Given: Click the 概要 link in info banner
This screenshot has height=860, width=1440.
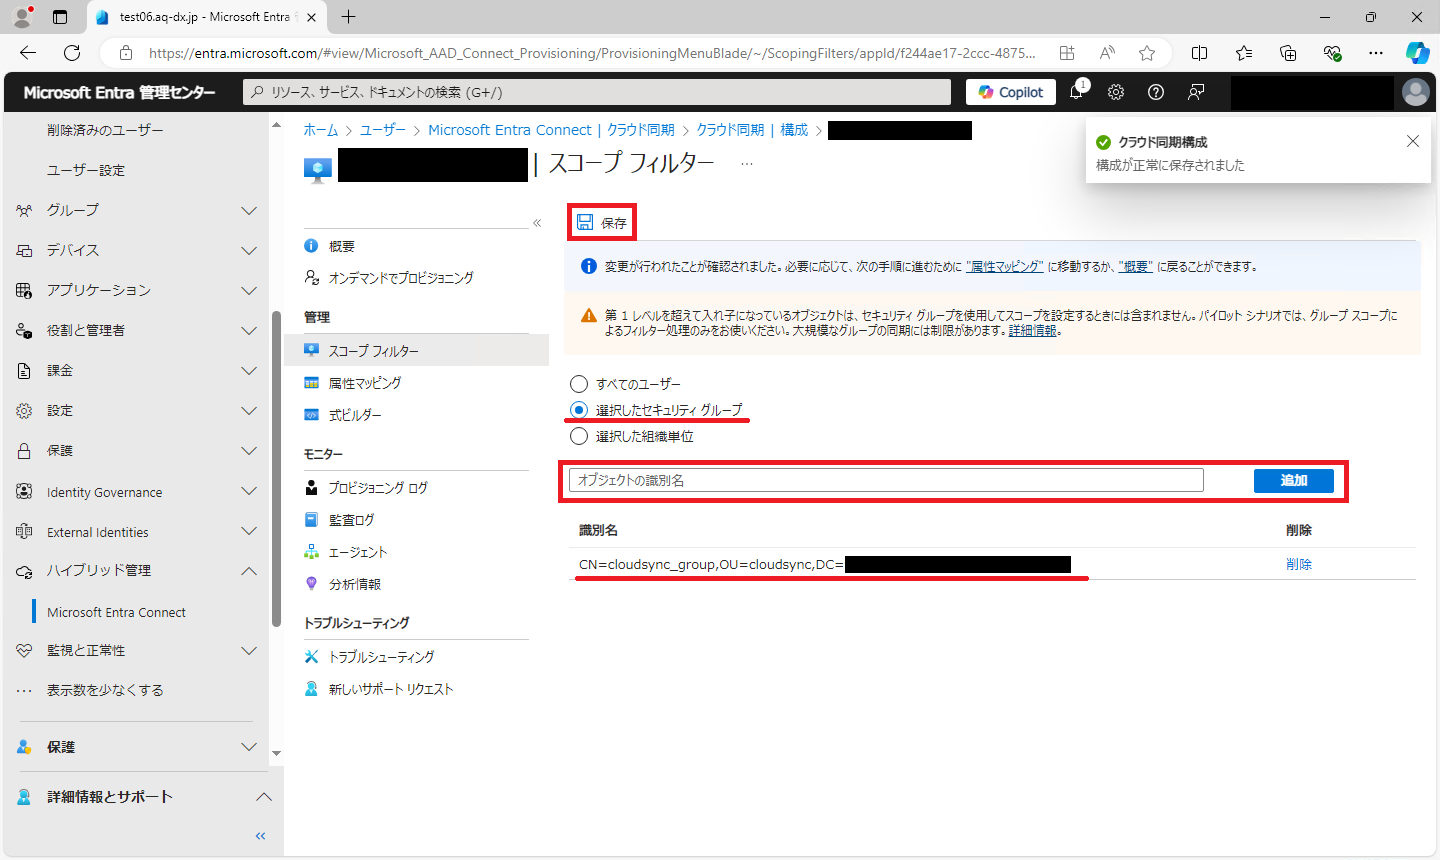Looking at the screenshot, I should click(x=1136, y=267).
